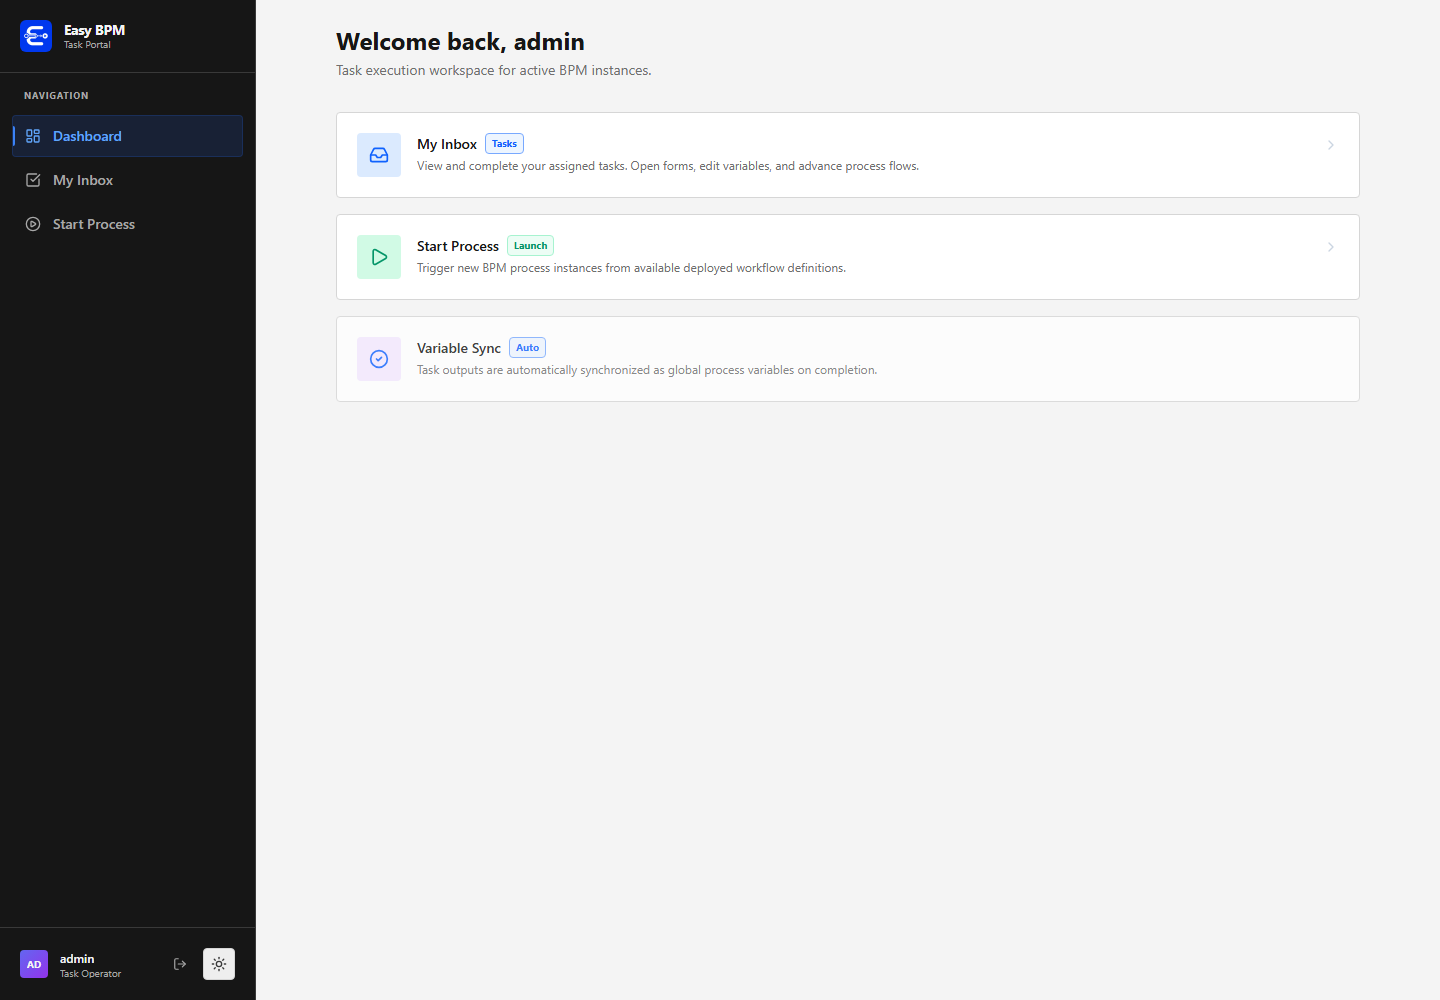The image size is (1440, 1000).
Task: Toggle the light/dark theme sun button
Action: [x=219, y=964]
